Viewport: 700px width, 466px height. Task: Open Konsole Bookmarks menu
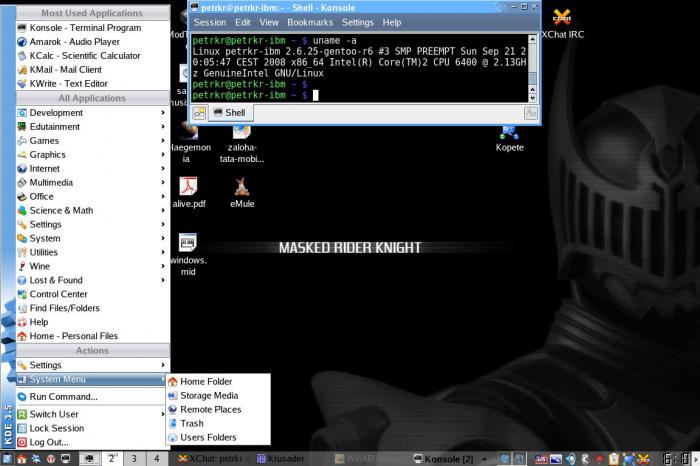(310, 22)
